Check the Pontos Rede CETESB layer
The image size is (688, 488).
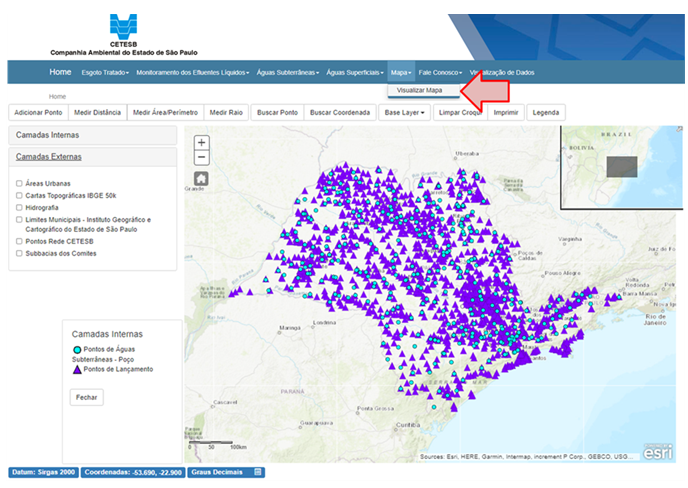[19, 242]
